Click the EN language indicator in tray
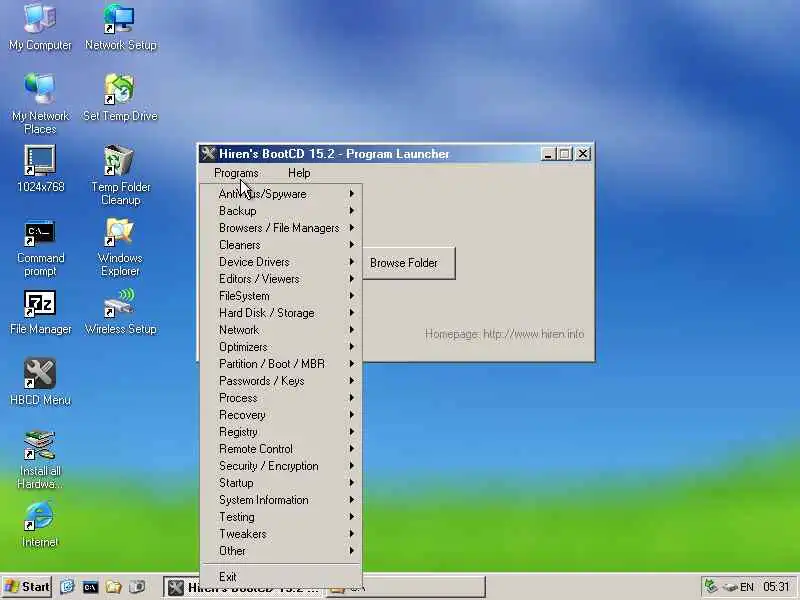The height and width of the screenshot is (600, 800). 746,587
